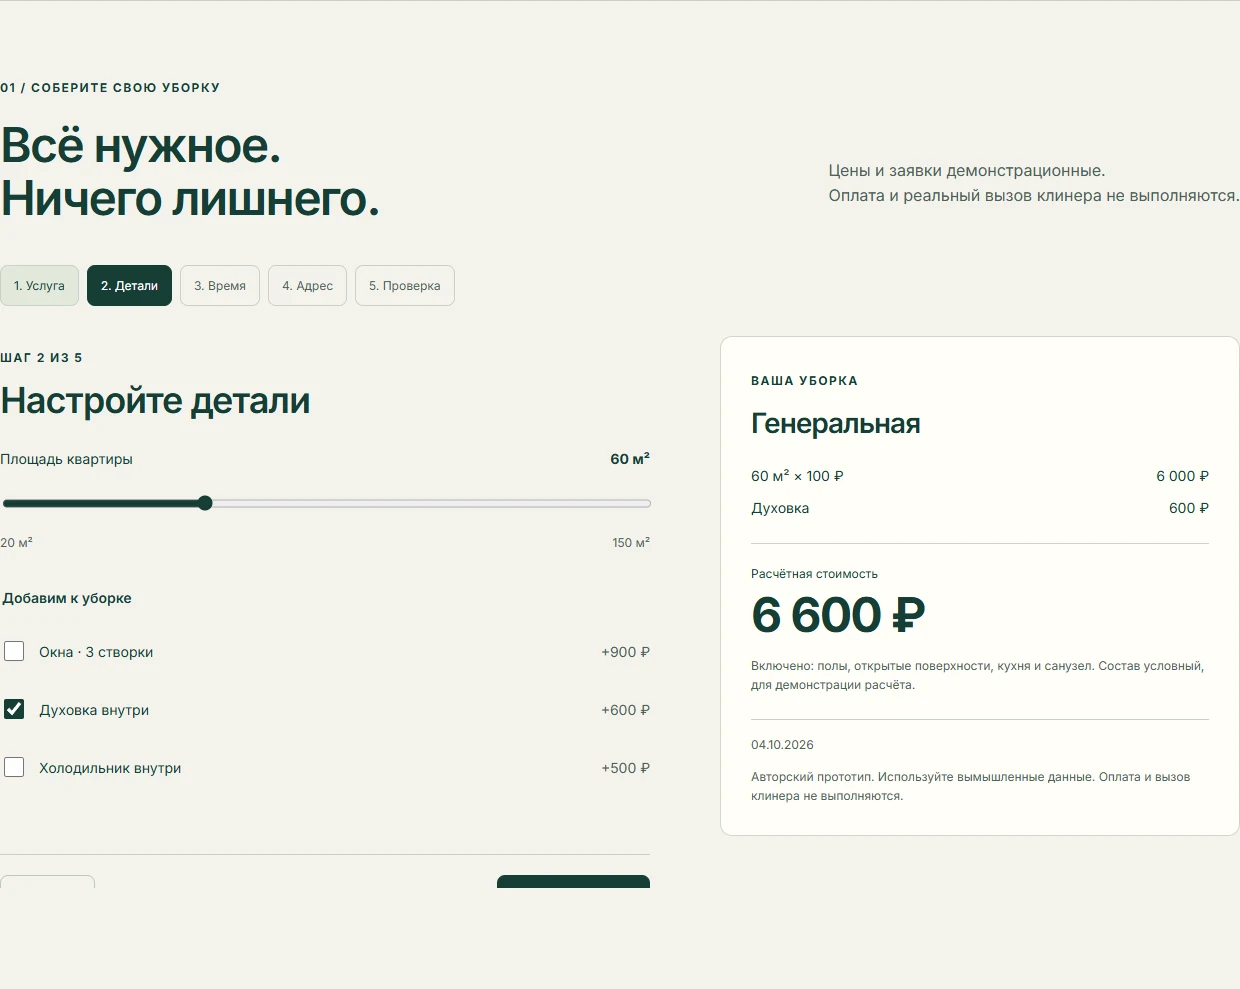
Task: Click the Добавим к уборке subheading
Action: 67,598
